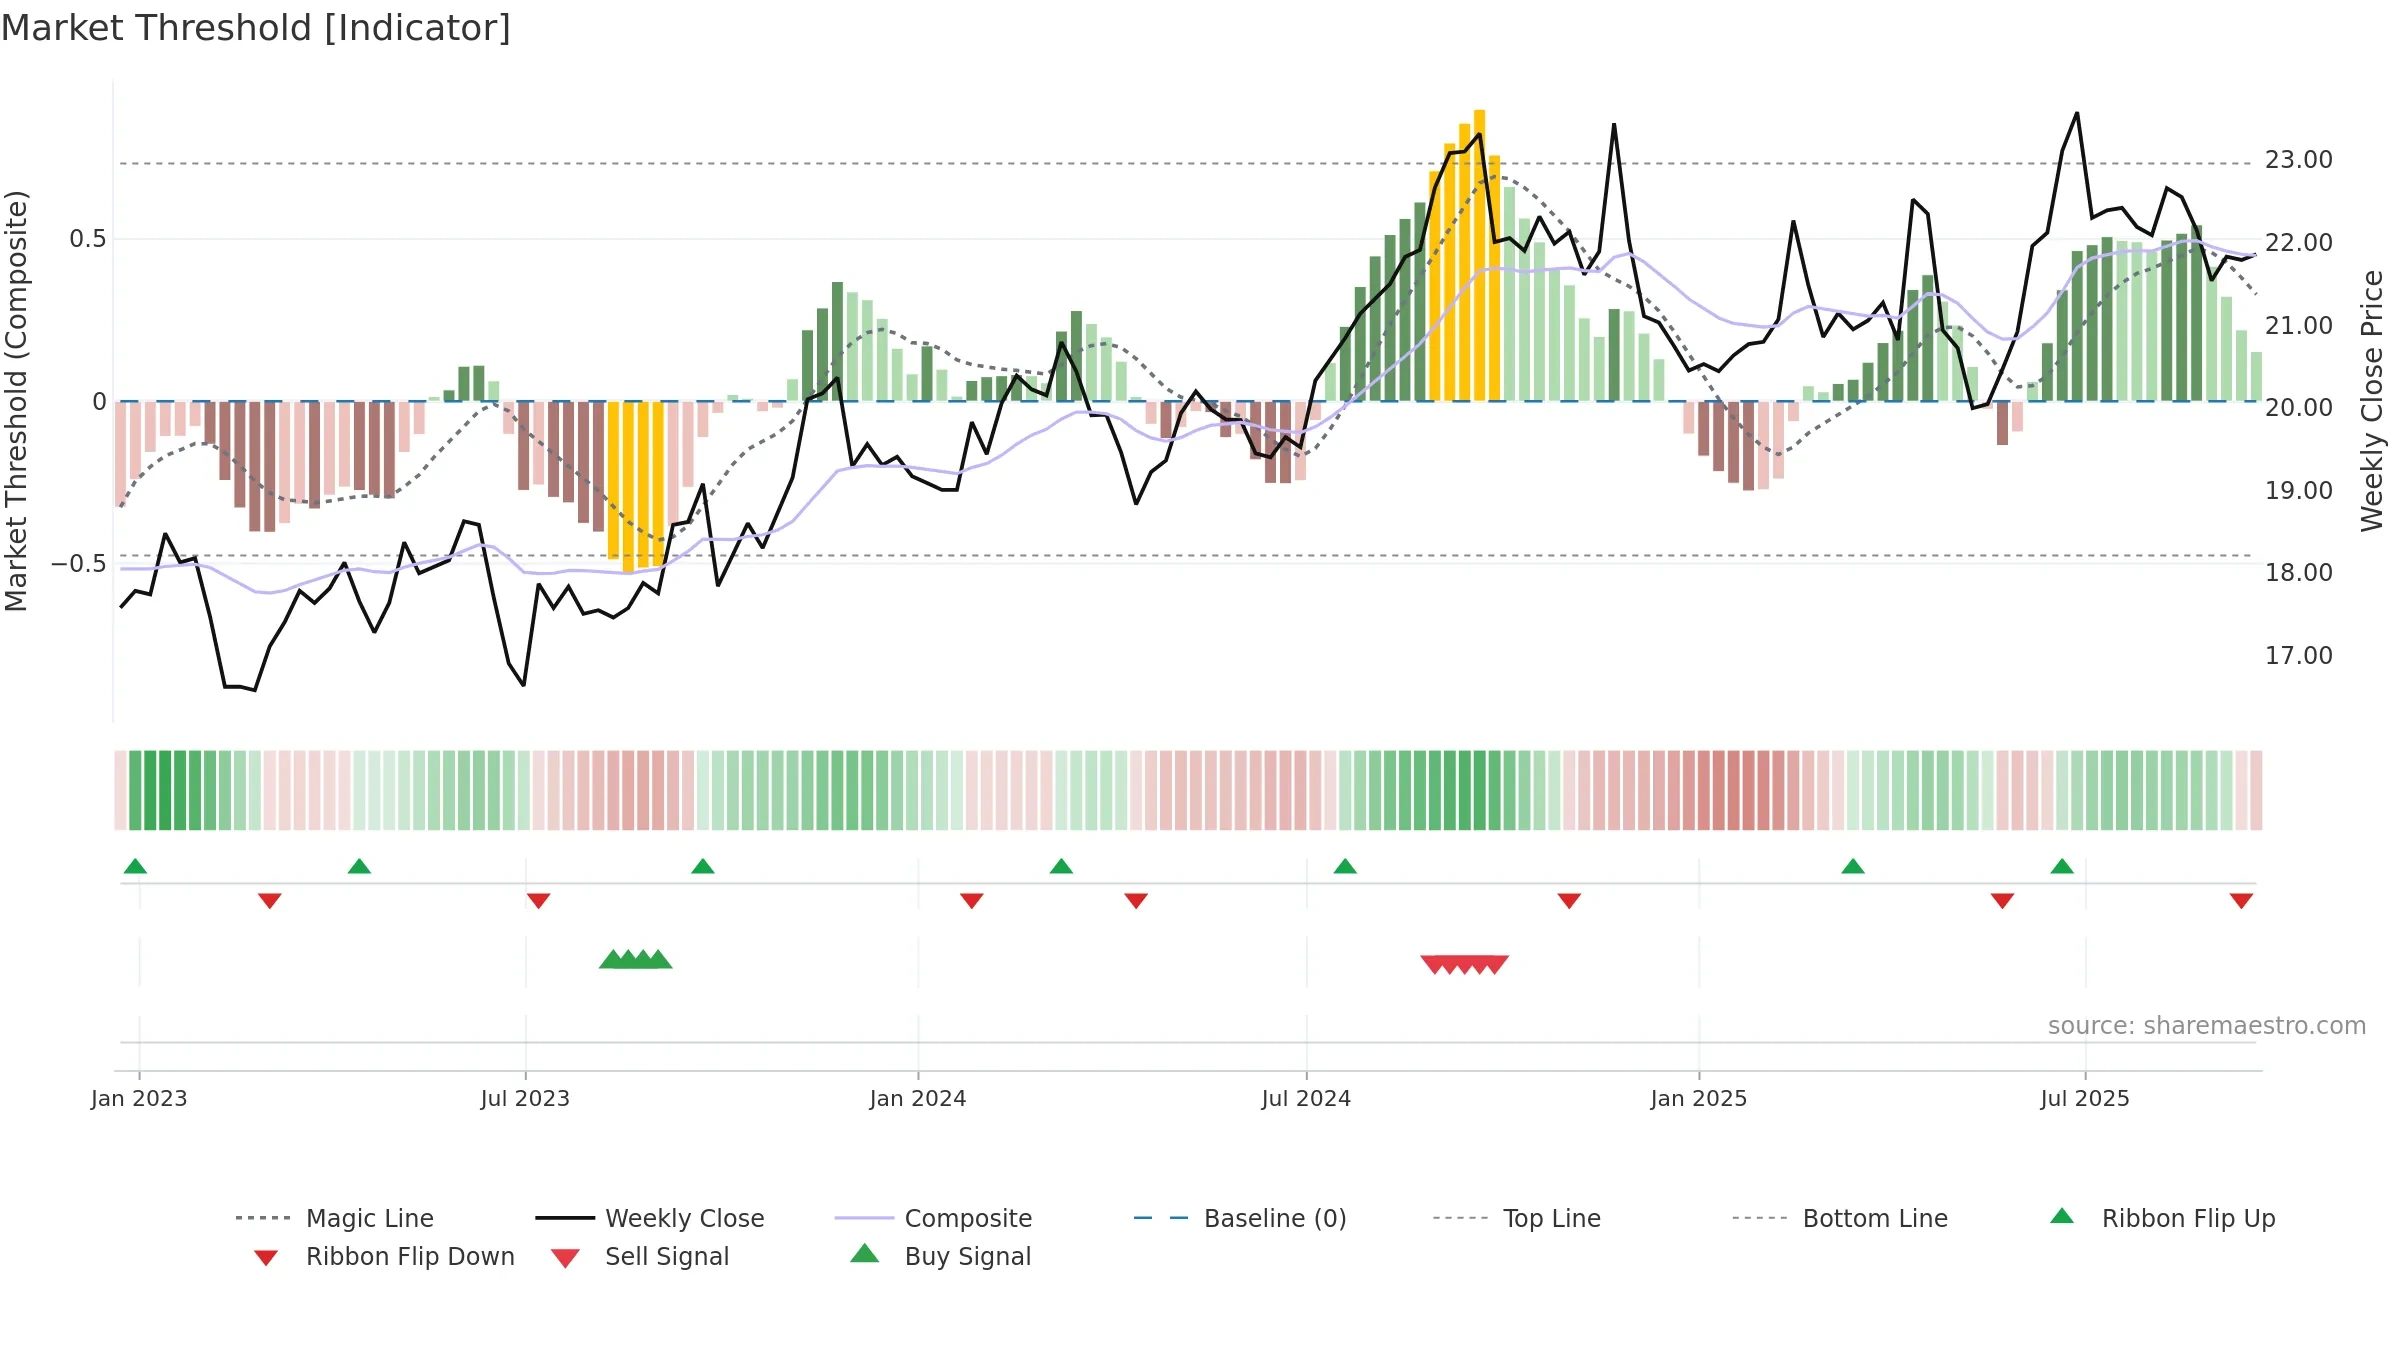Click the −0.5 composite axis label
Viewport: 2400px width, 1350px height.
click(78, 564)
